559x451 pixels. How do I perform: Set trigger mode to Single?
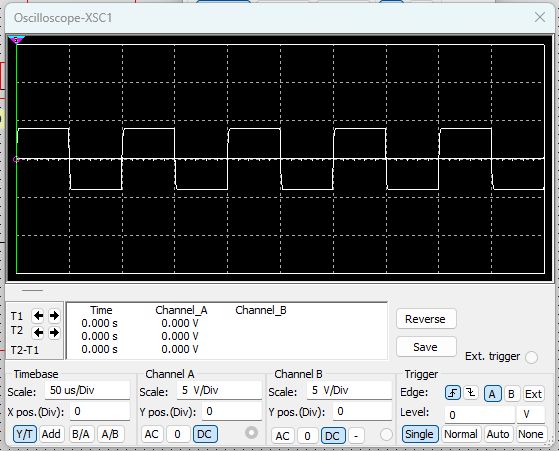pyautogui.click(x=420, y=434)
